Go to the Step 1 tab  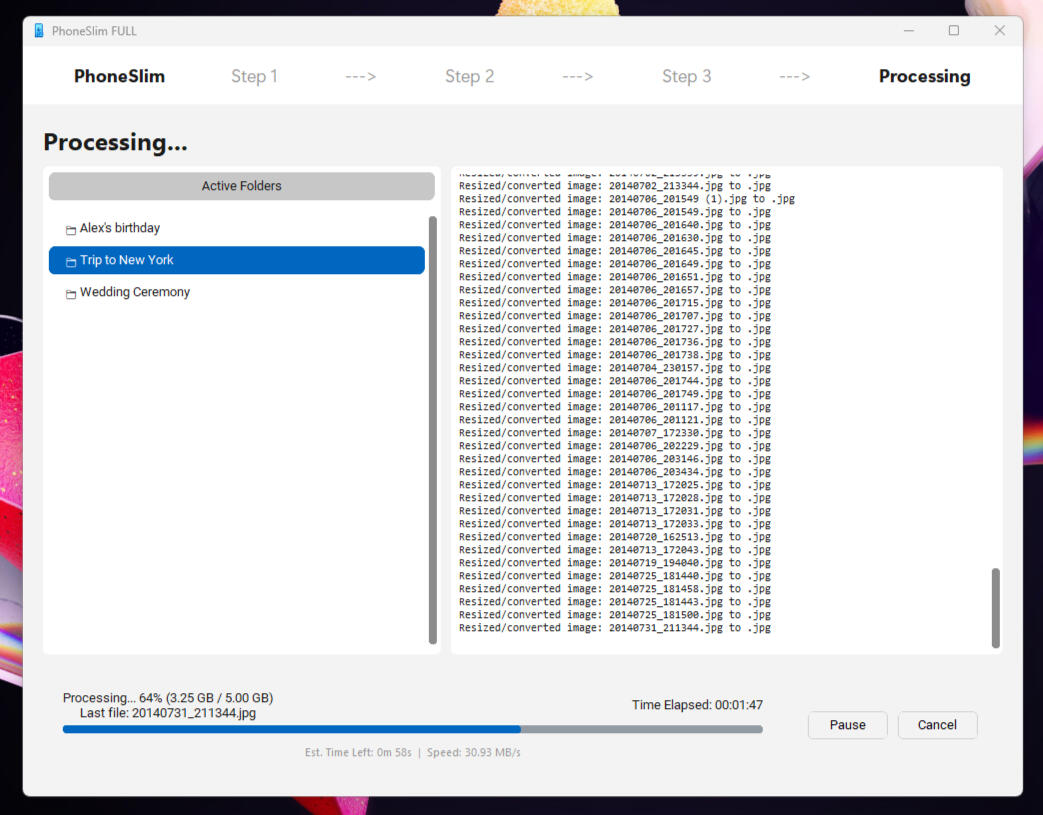254,77
